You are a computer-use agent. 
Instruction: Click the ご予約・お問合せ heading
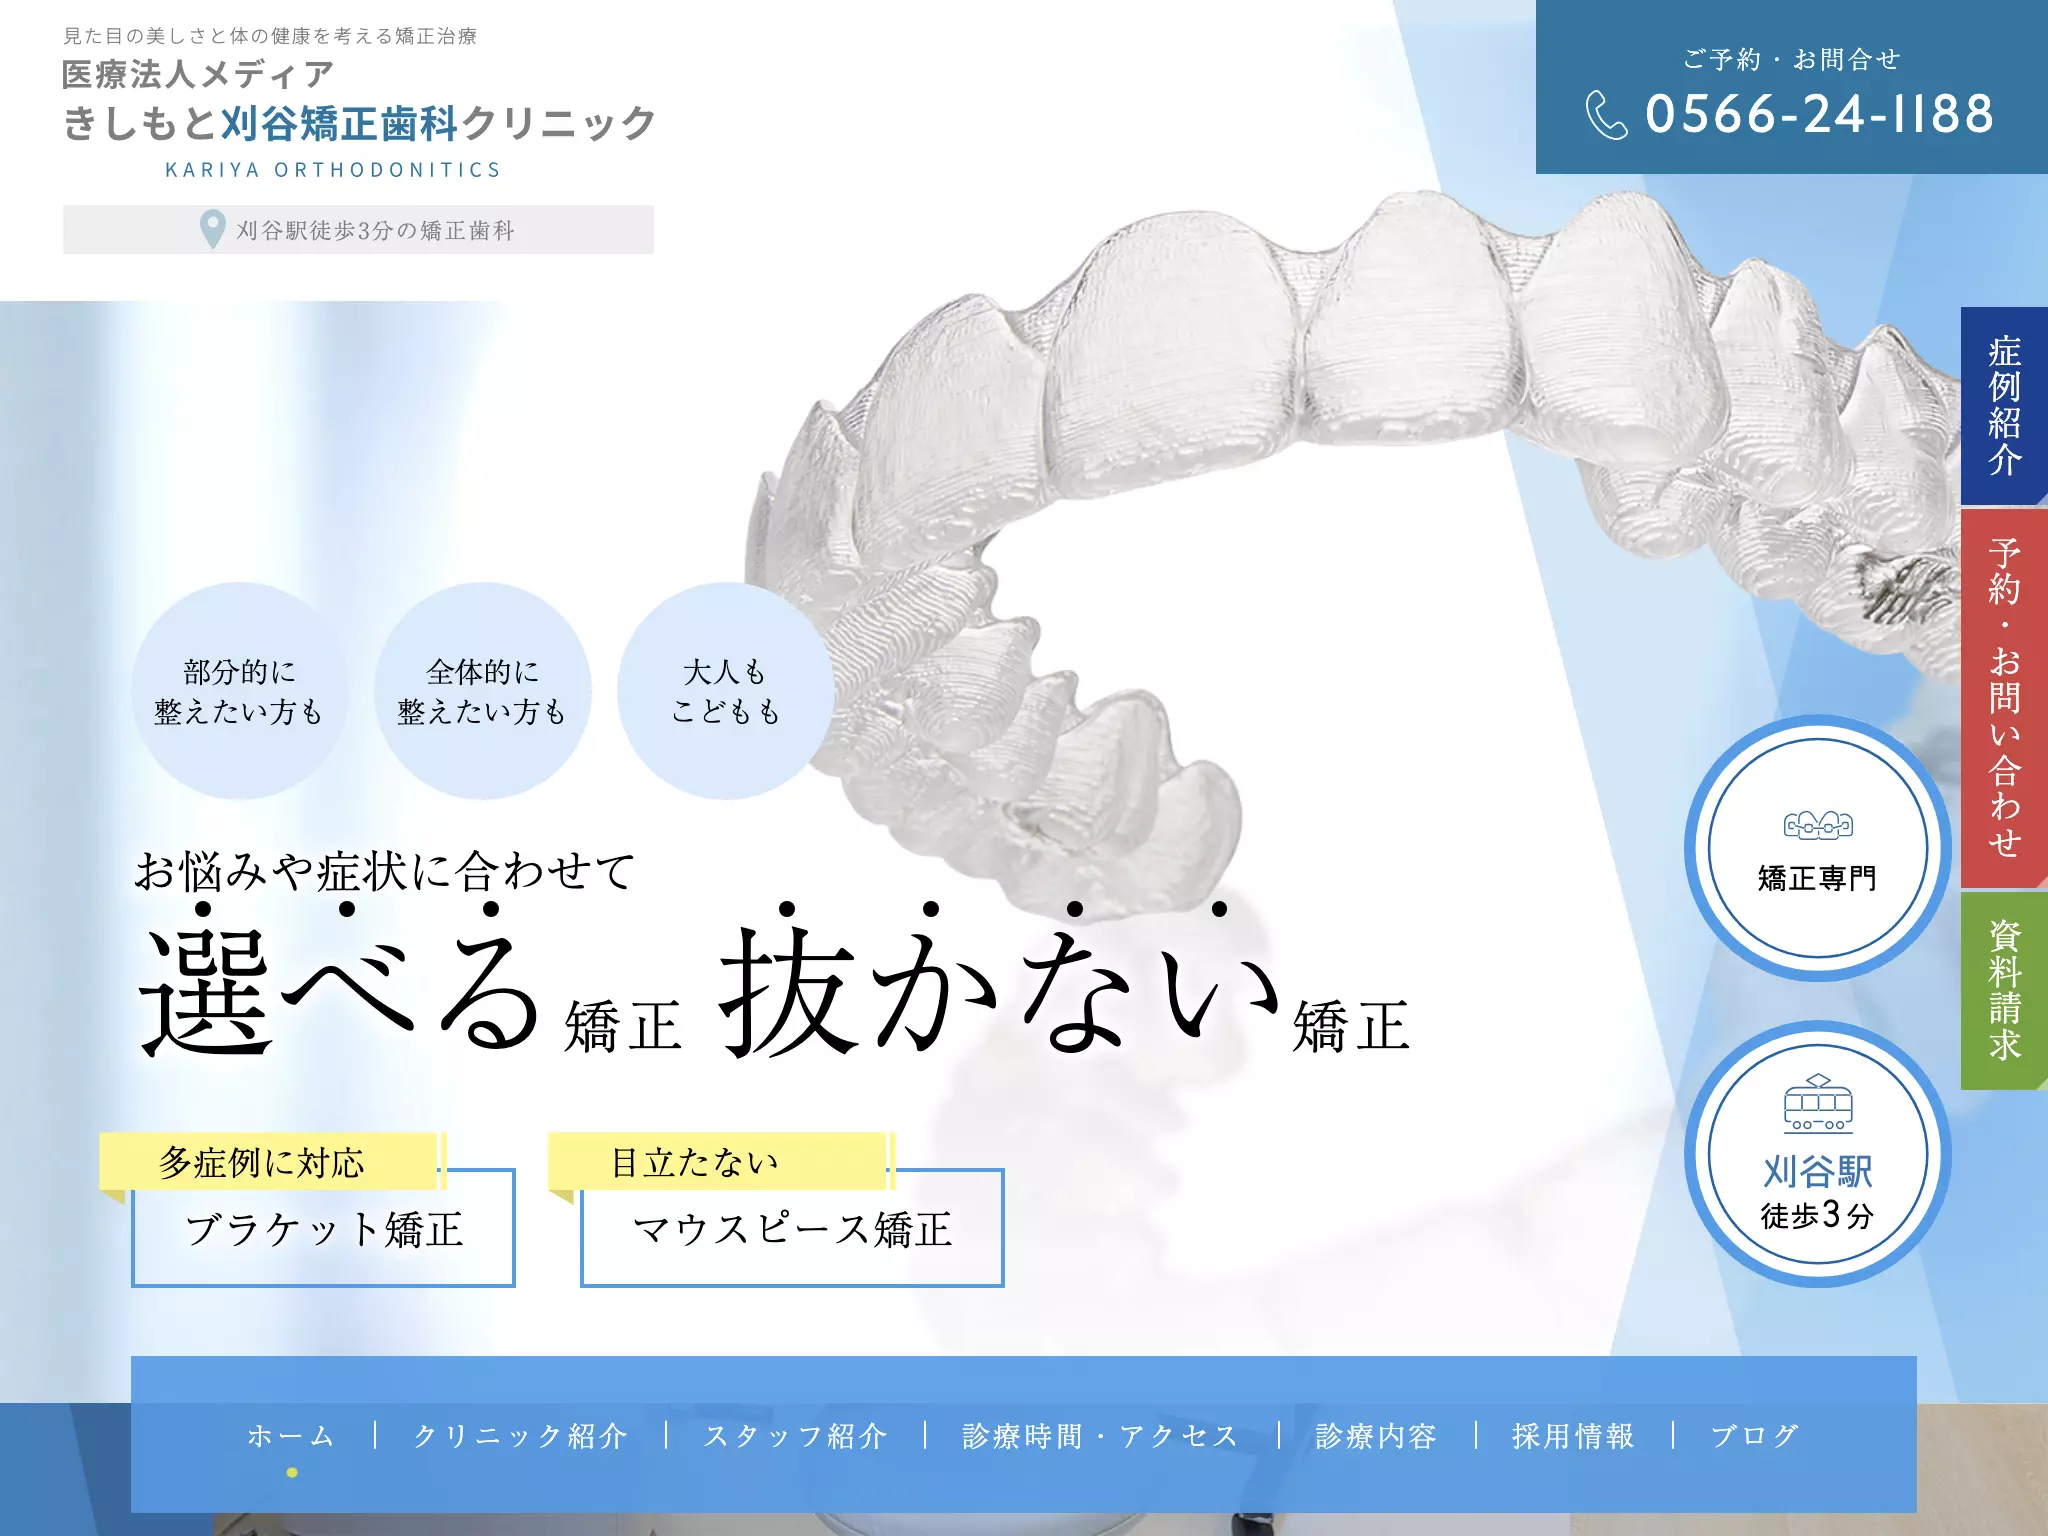[1791, 60]
